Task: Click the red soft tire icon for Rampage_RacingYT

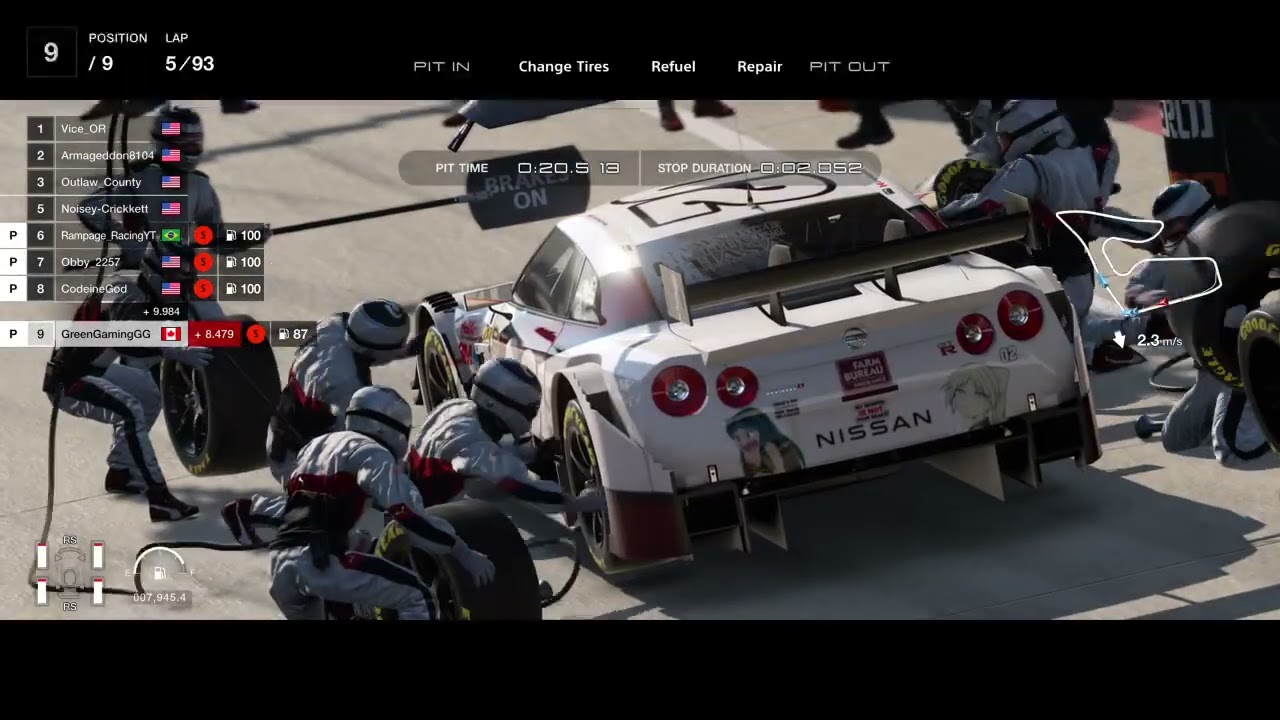Action: [x=203, y=236]
